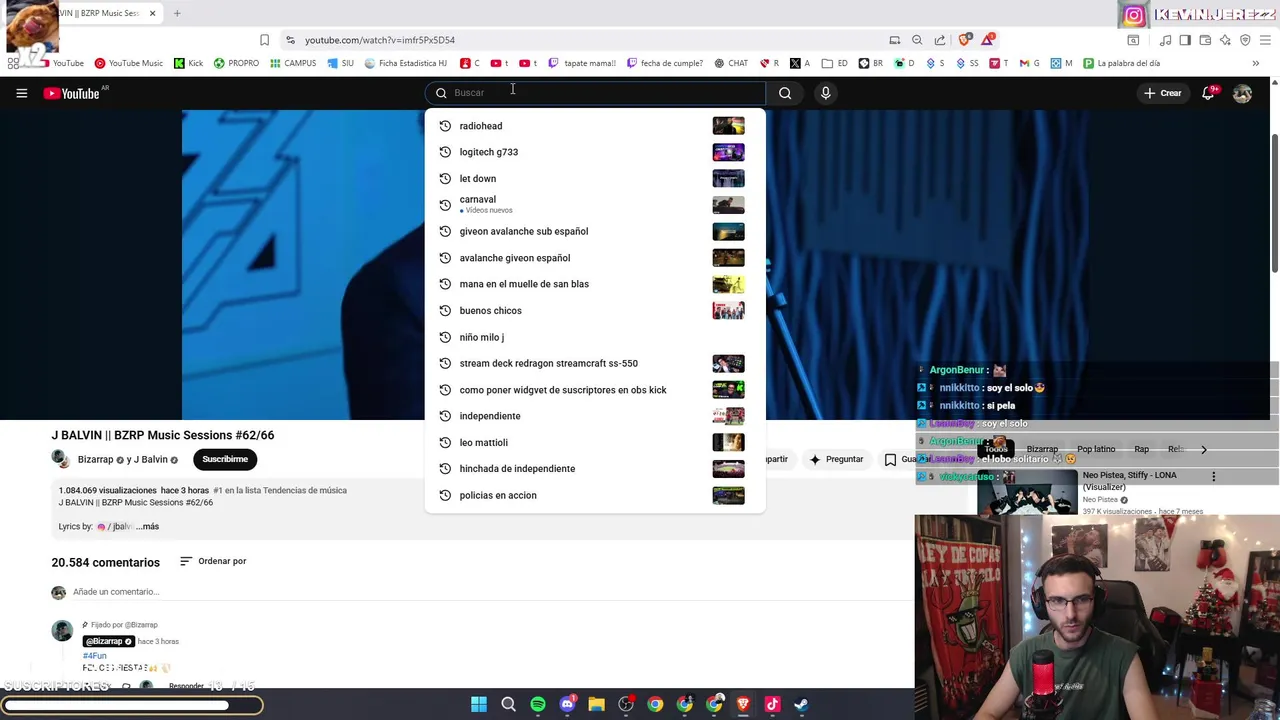The image size is (1280, 720).
Task: Open TikTok app from taskbar
Action: [x=772, y=704]
